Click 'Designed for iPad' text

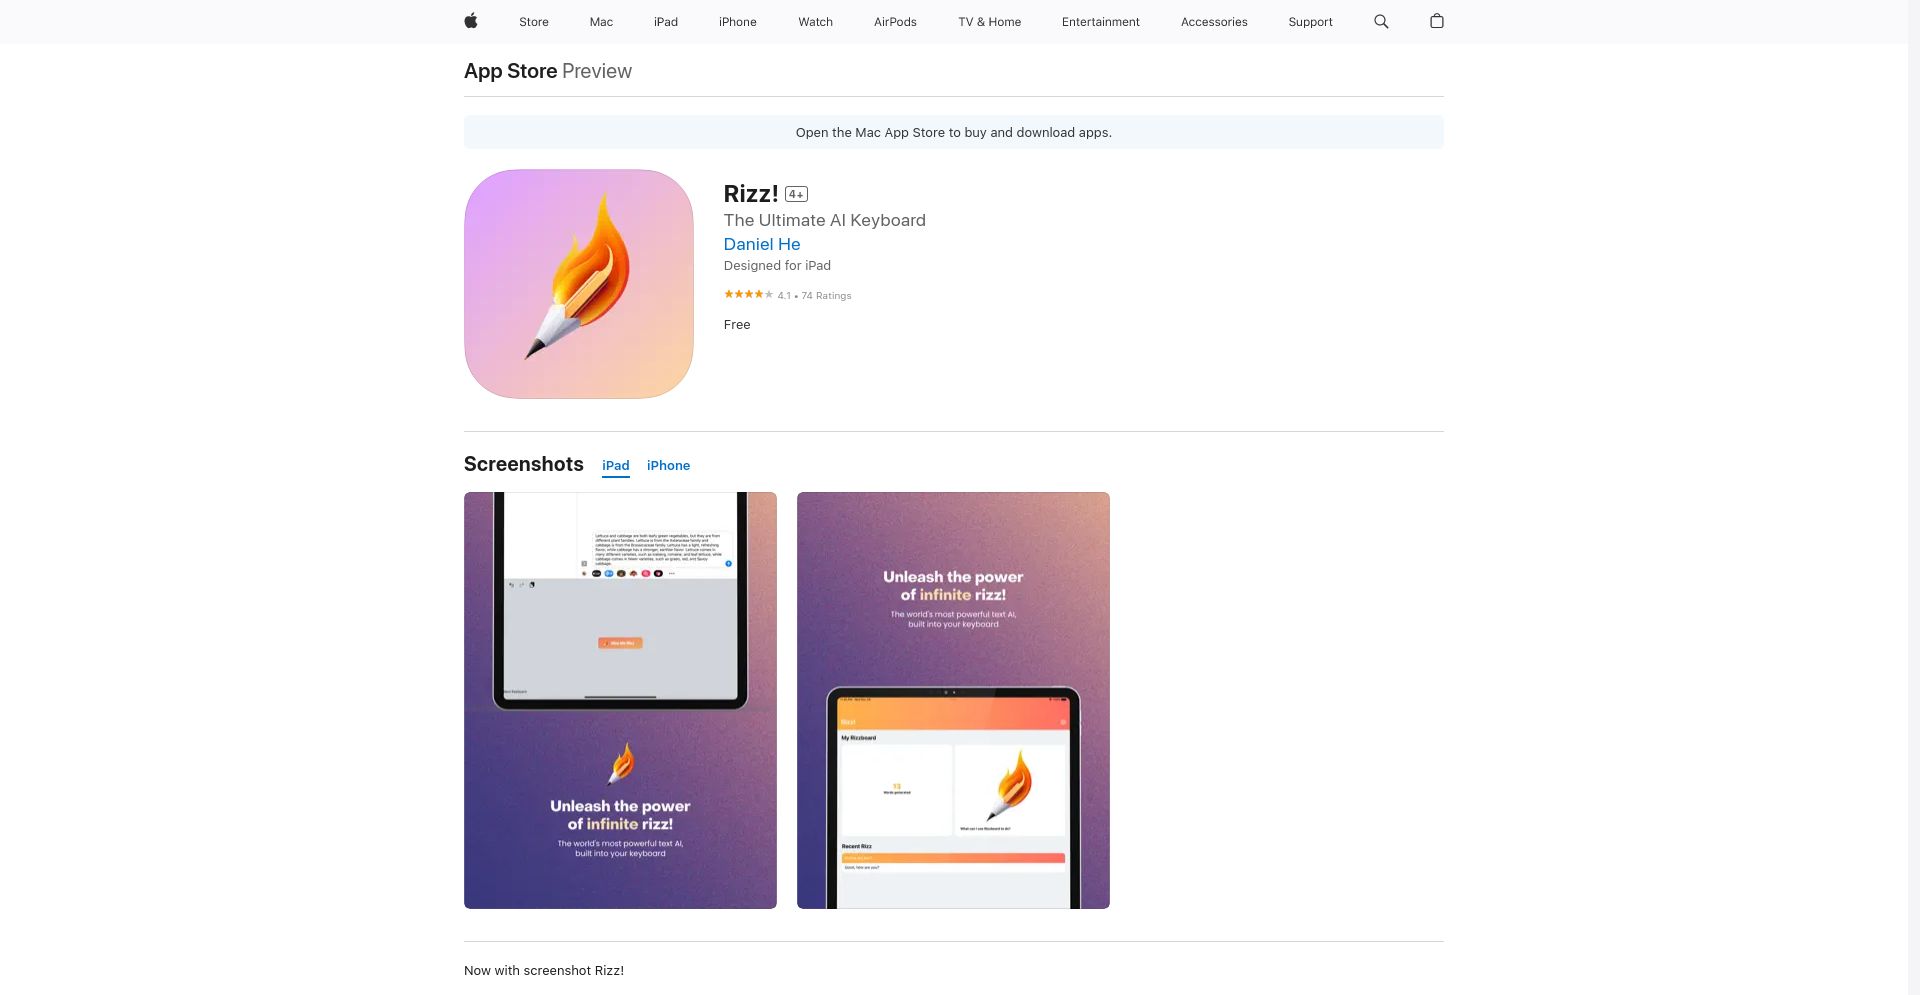[x=777, y=266]
